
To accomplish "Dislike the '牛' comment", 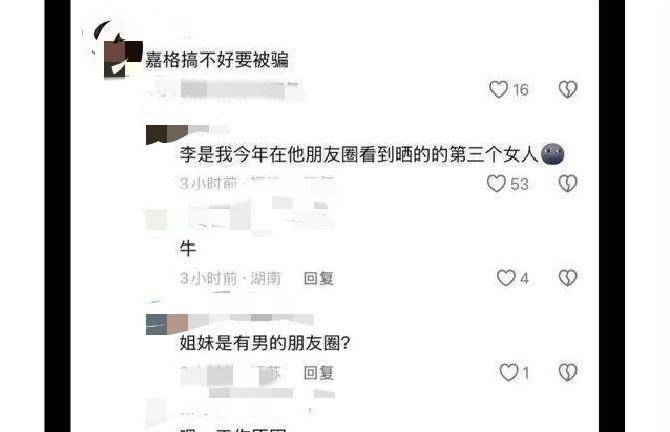I will 568,278.
